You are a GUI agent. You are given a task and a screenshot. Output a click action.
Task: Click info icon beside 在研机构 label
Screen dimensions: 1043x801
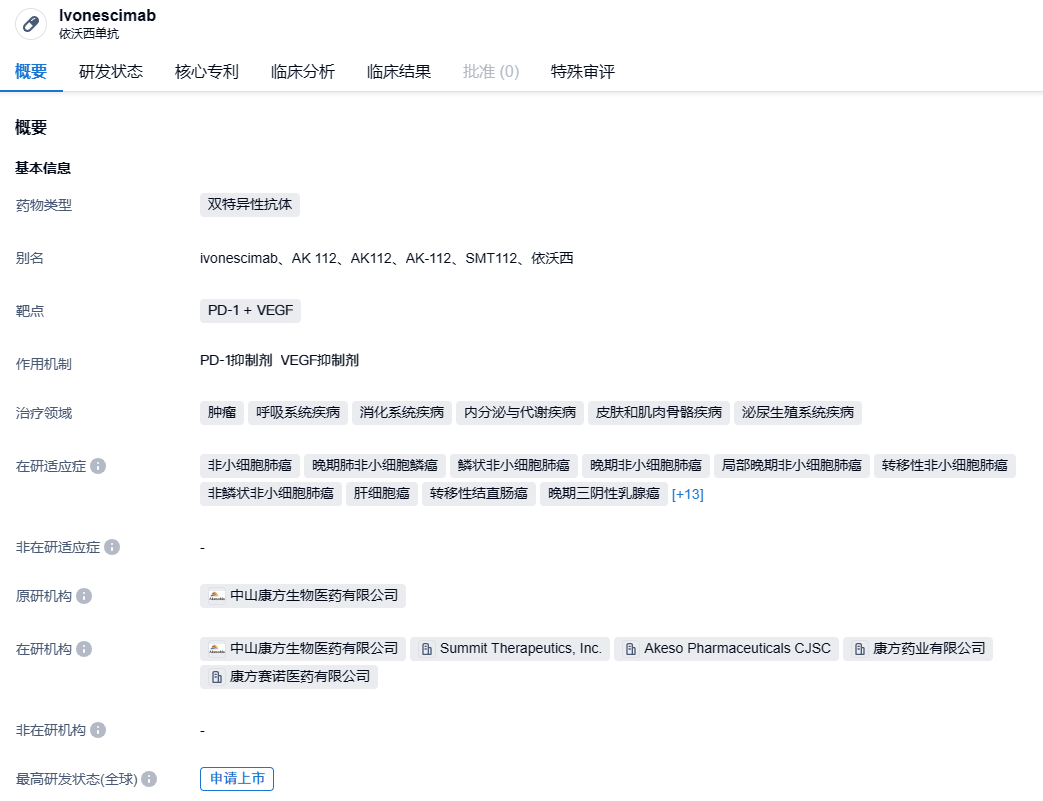coord(84,649)
